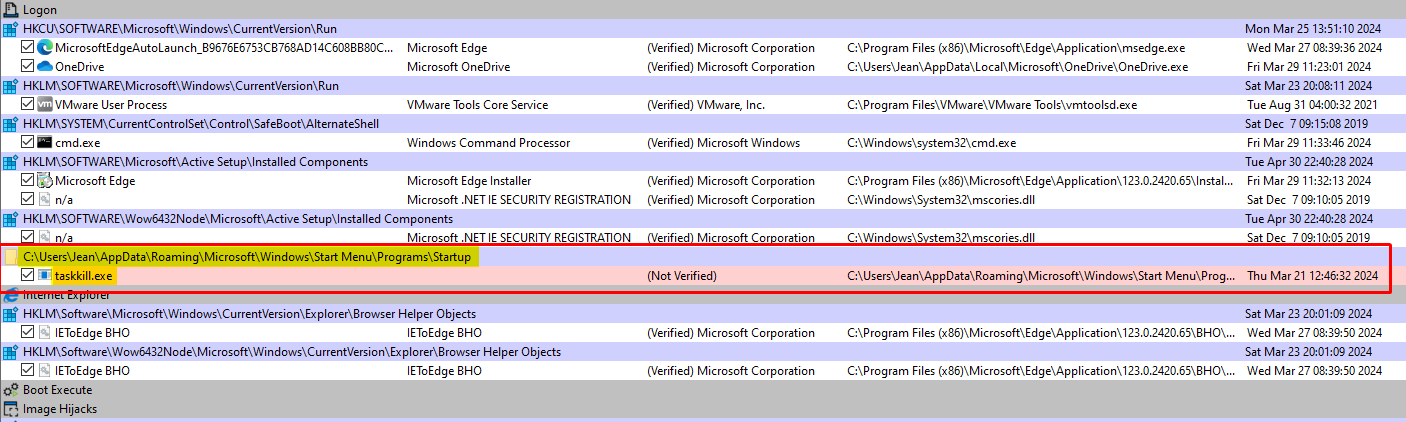The width and height of the screenshot is (1406, 422).
Task: Click timestamp 'Thu Mar 21 12:46:32 2024'
Action: pos(1313,275)
